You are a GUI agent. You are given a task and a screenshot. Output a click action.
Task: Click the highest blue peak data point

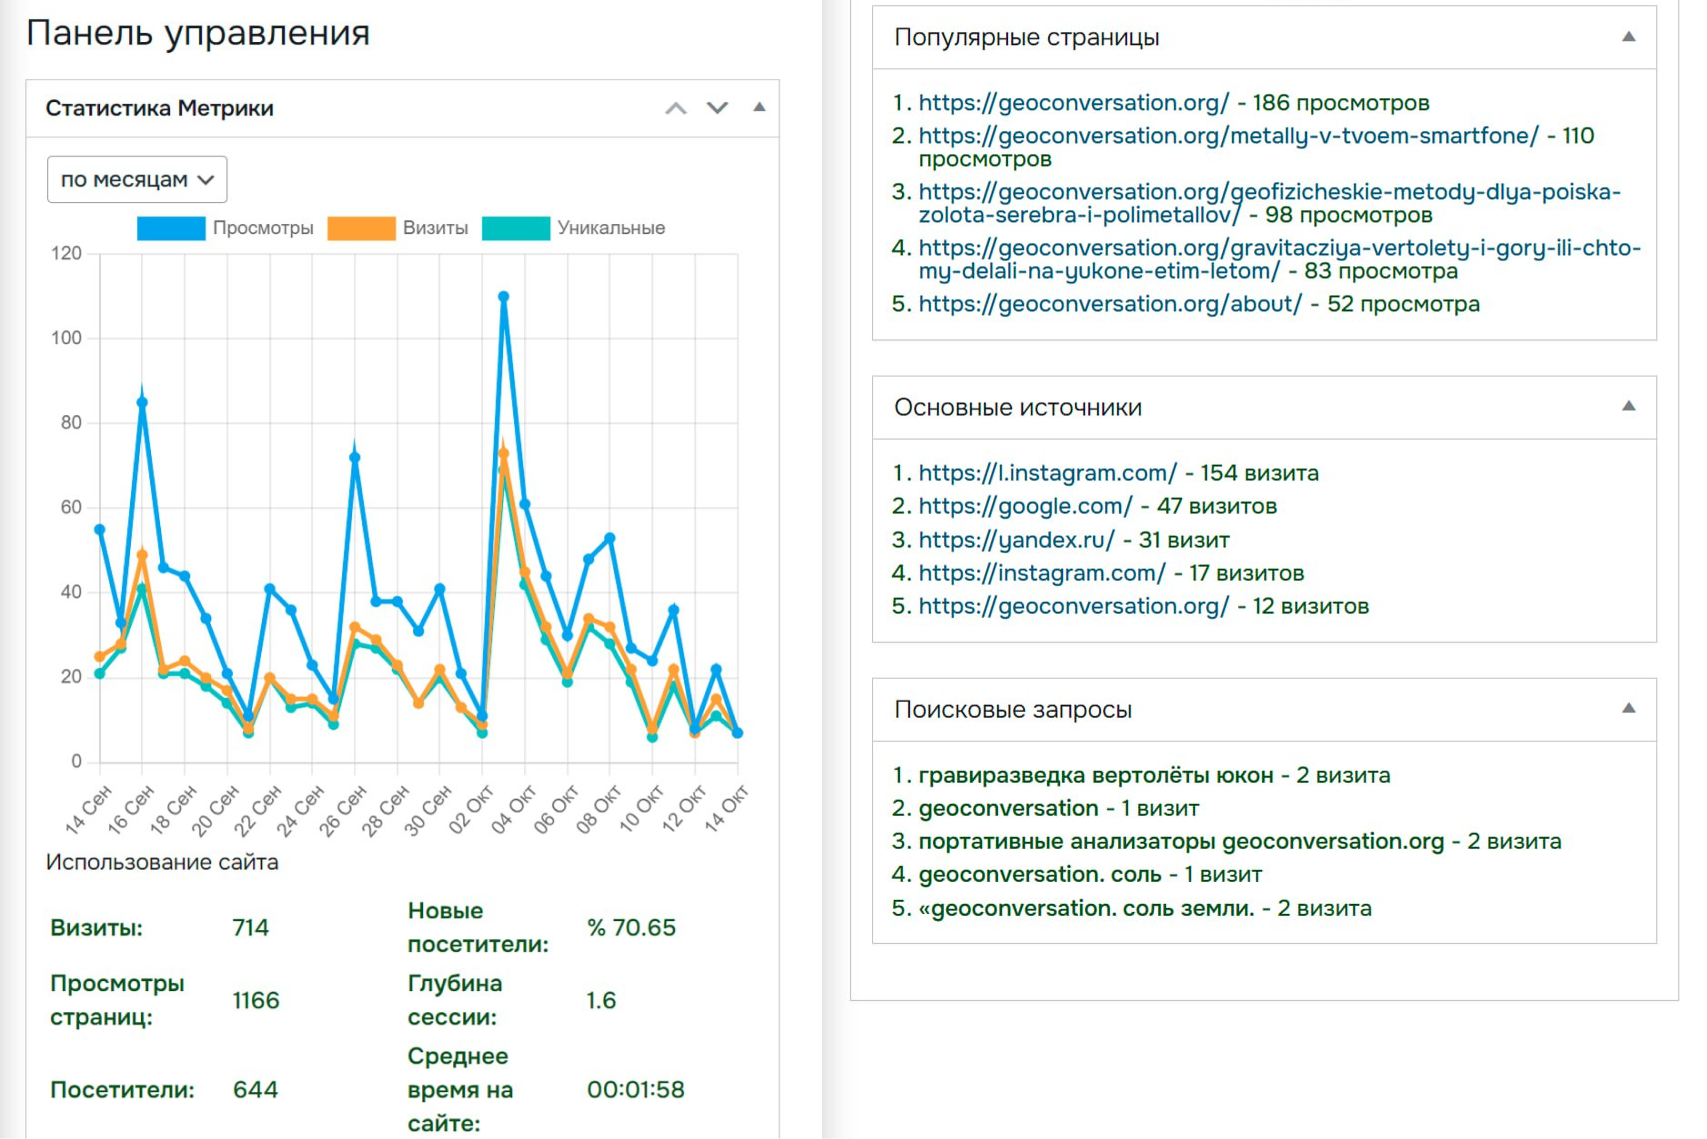[x=503, y=297]
